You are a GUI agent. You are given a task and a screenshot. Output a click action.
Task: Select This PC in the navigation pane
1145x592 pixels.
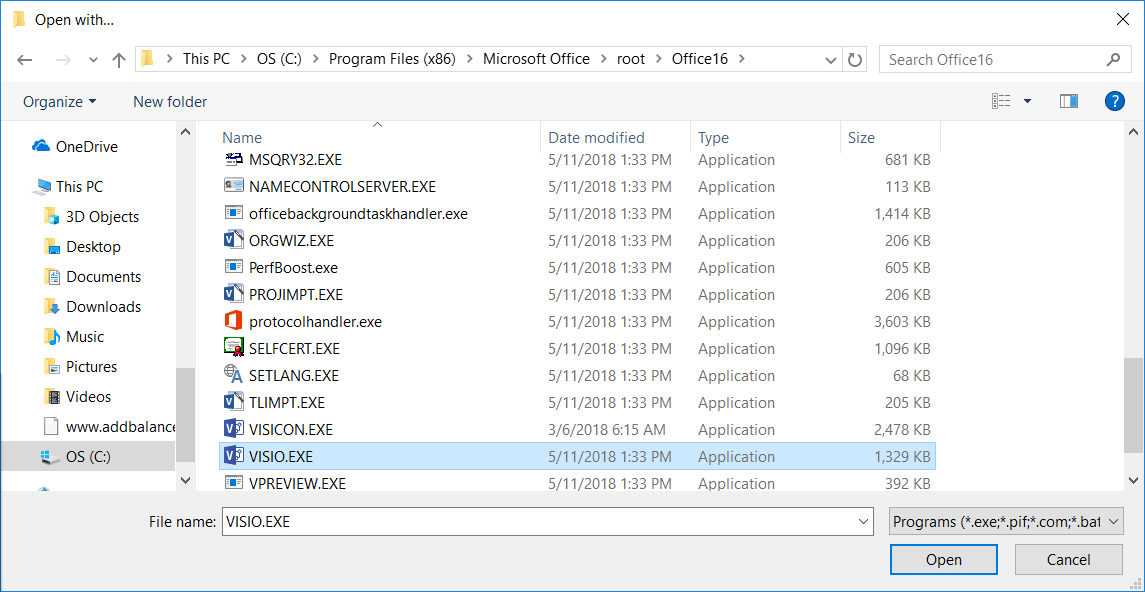[68, 187]
